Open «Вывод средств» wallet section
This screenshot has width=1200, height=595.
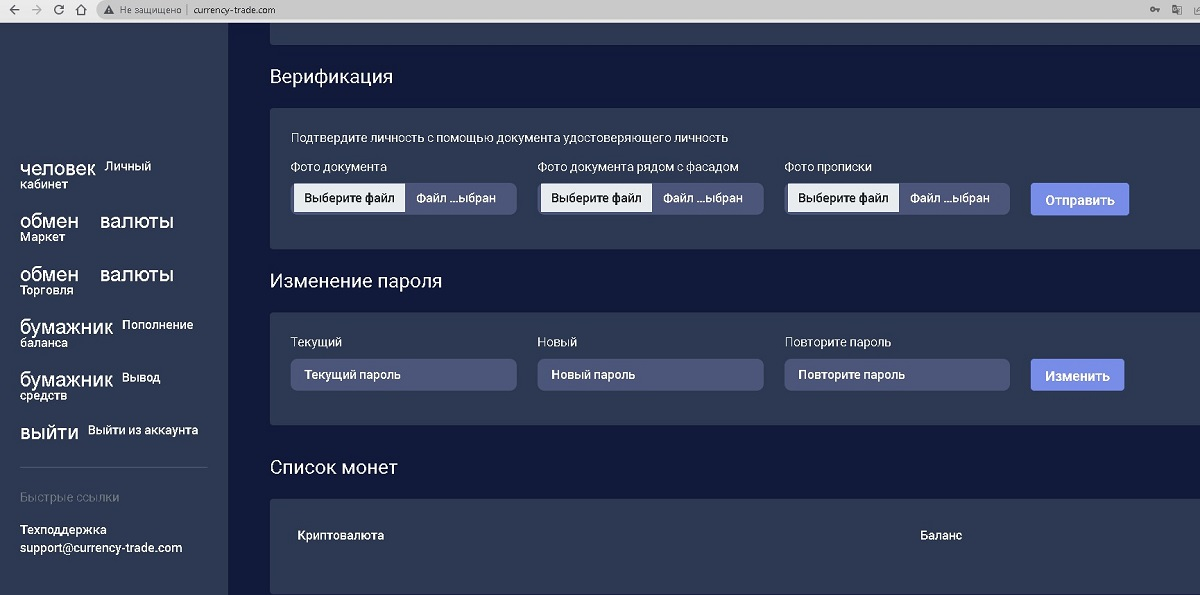coord(90,384)
